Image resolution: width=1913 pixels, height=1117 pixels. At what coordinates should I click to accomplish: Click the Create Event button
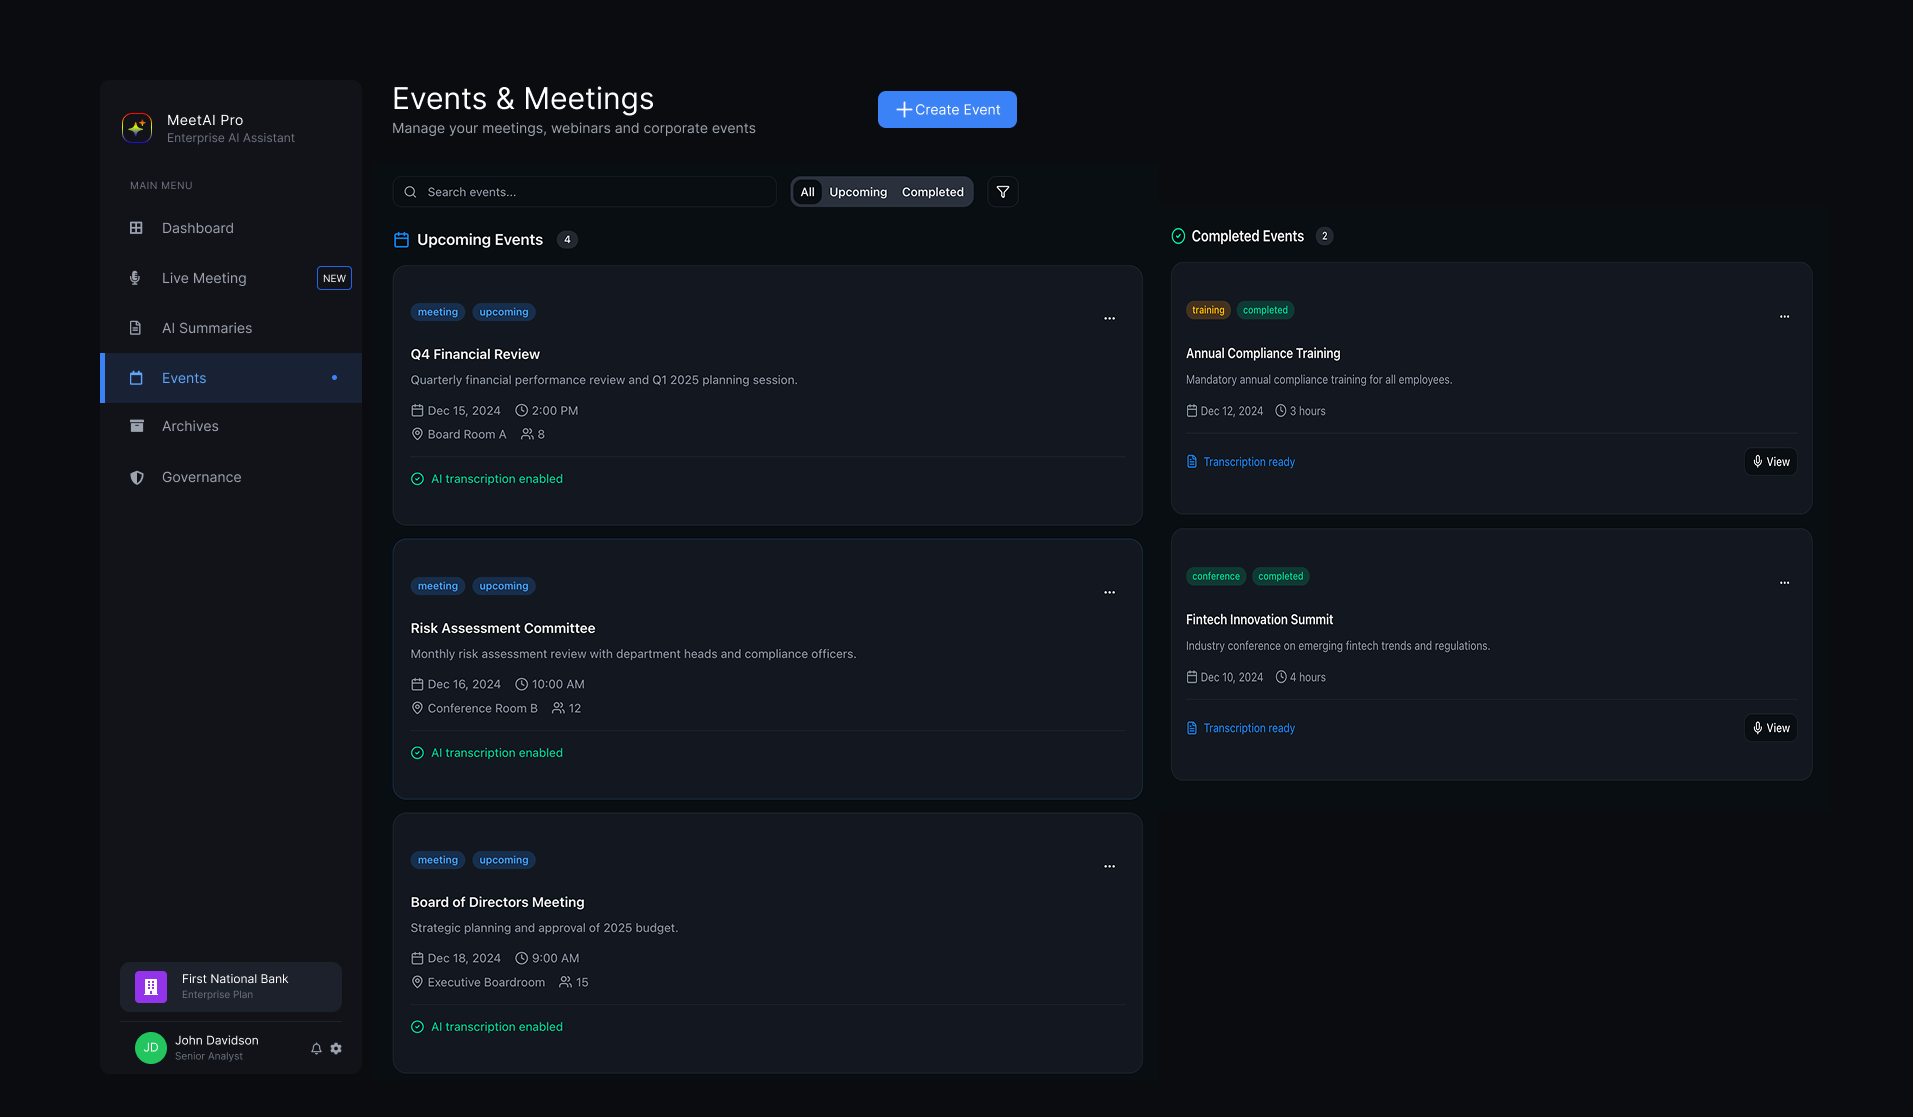pos(946,109)
